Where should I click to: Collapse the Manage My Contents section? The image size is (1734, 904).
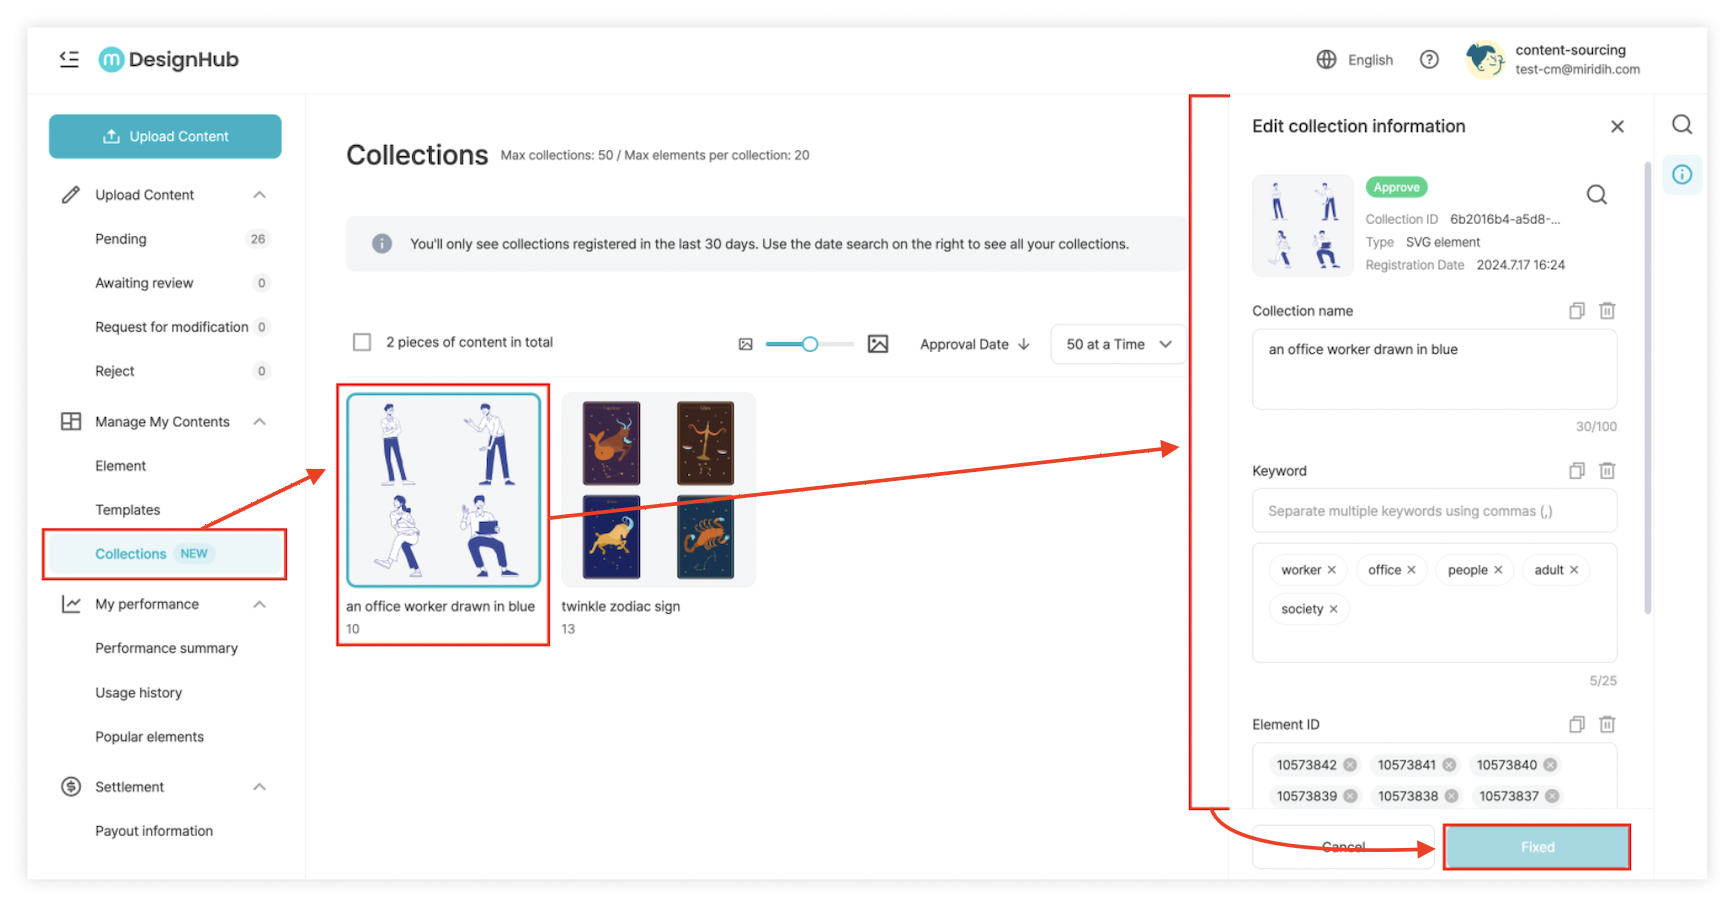click(260, 422)
